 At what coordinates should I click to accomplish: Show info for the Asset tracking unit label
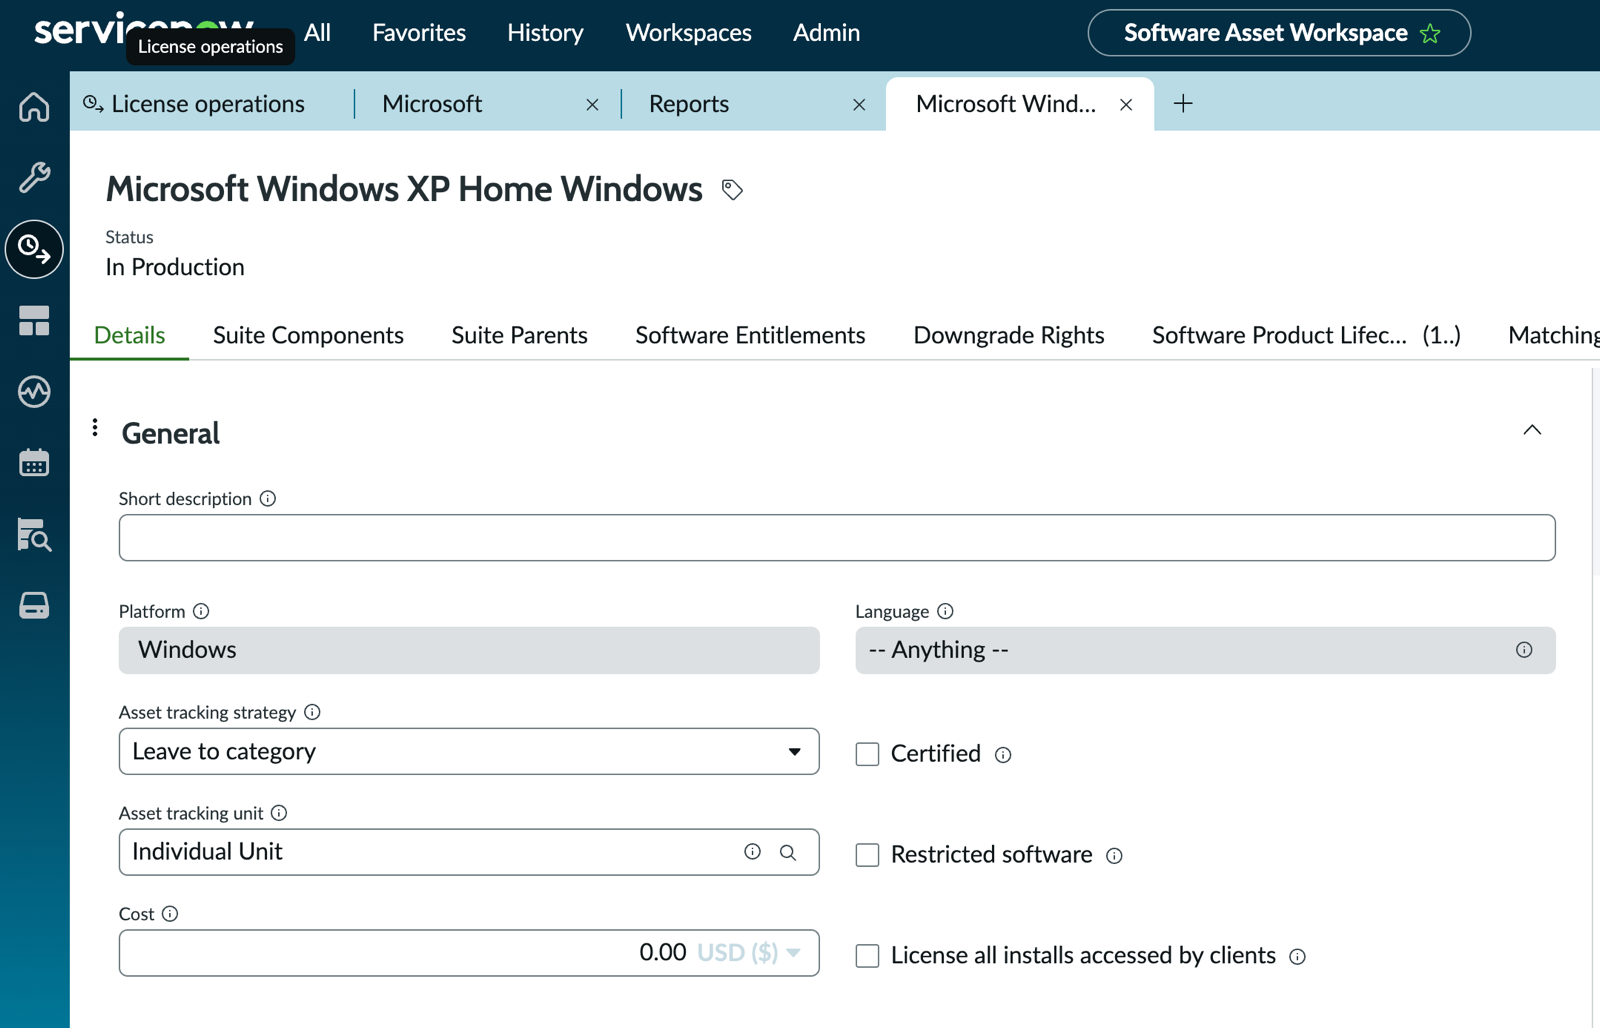coord(279,813)
